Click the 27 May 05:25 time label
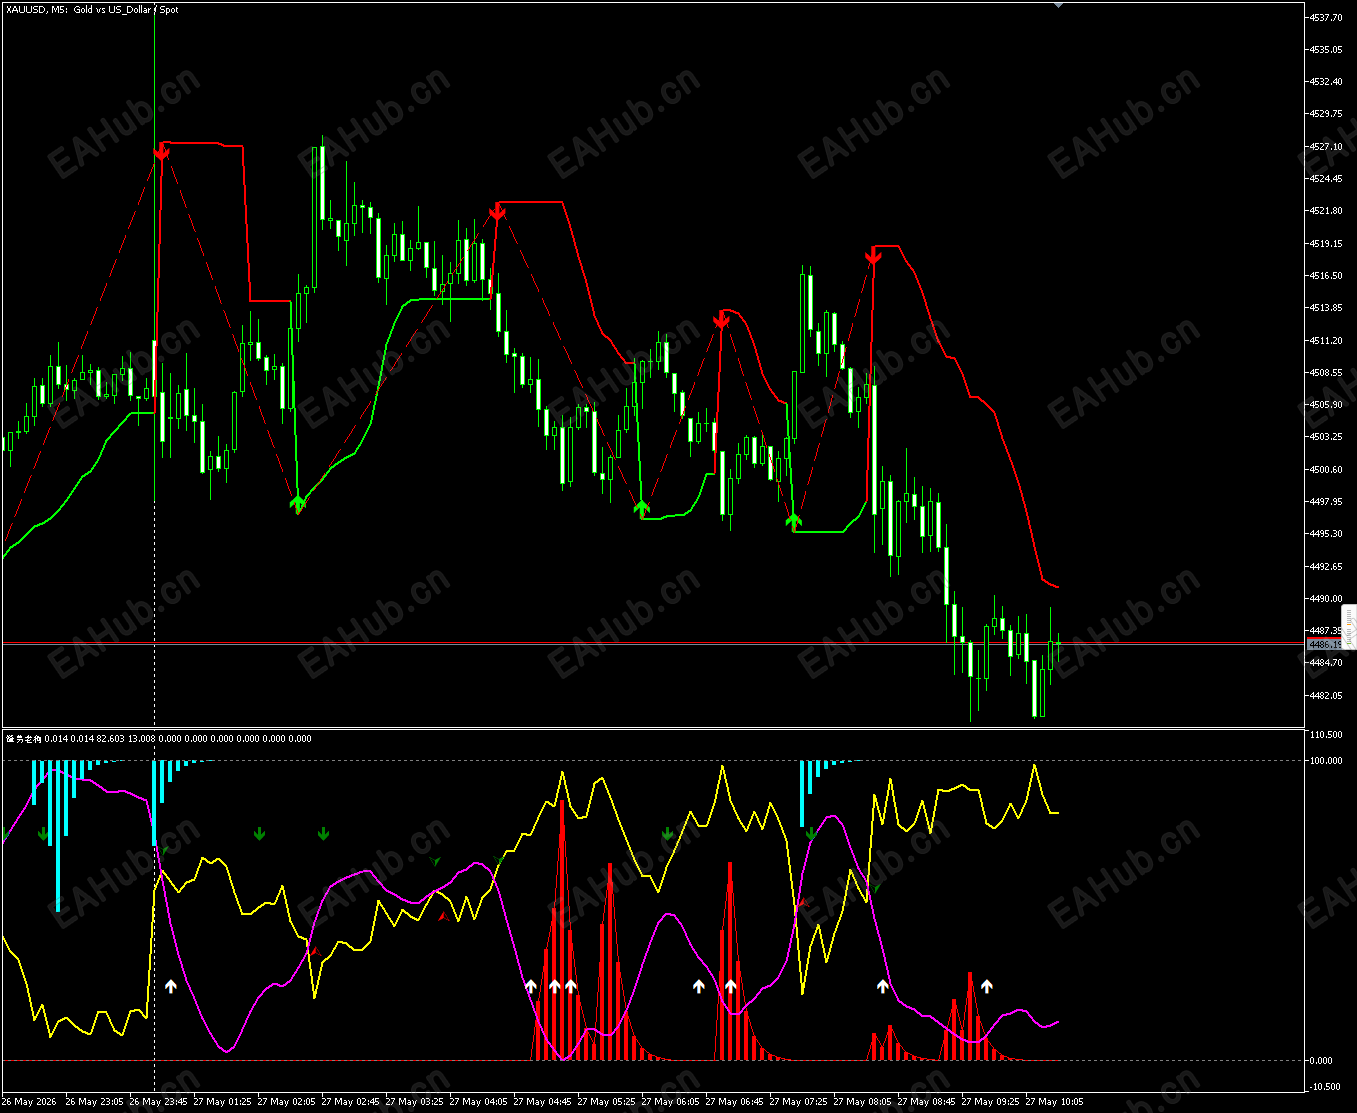 (606, 1102)
